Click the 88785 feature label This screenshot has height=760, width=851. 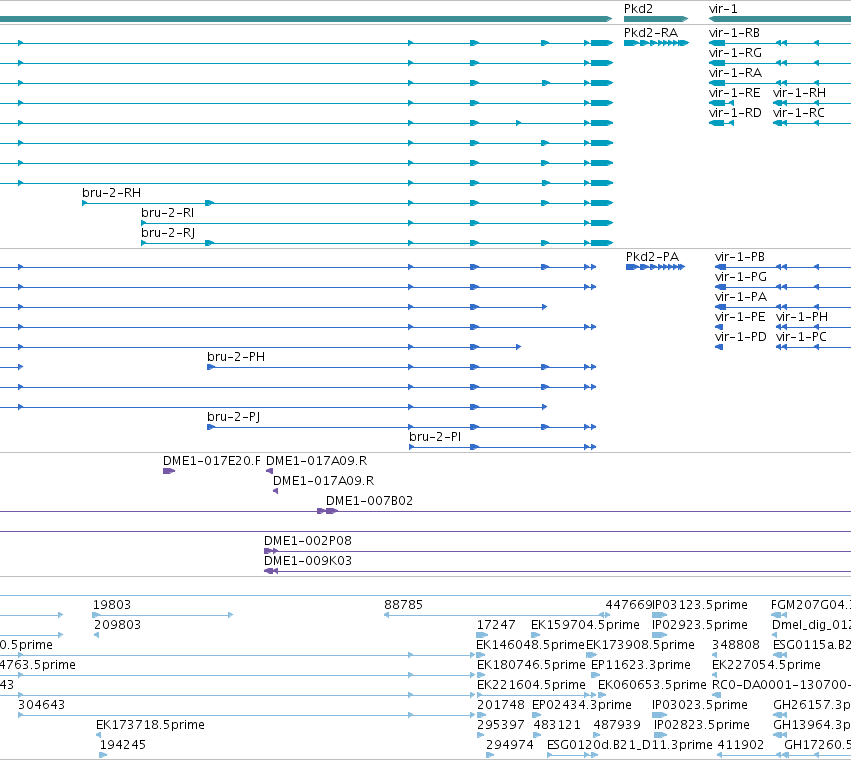[x=403, y=605]
